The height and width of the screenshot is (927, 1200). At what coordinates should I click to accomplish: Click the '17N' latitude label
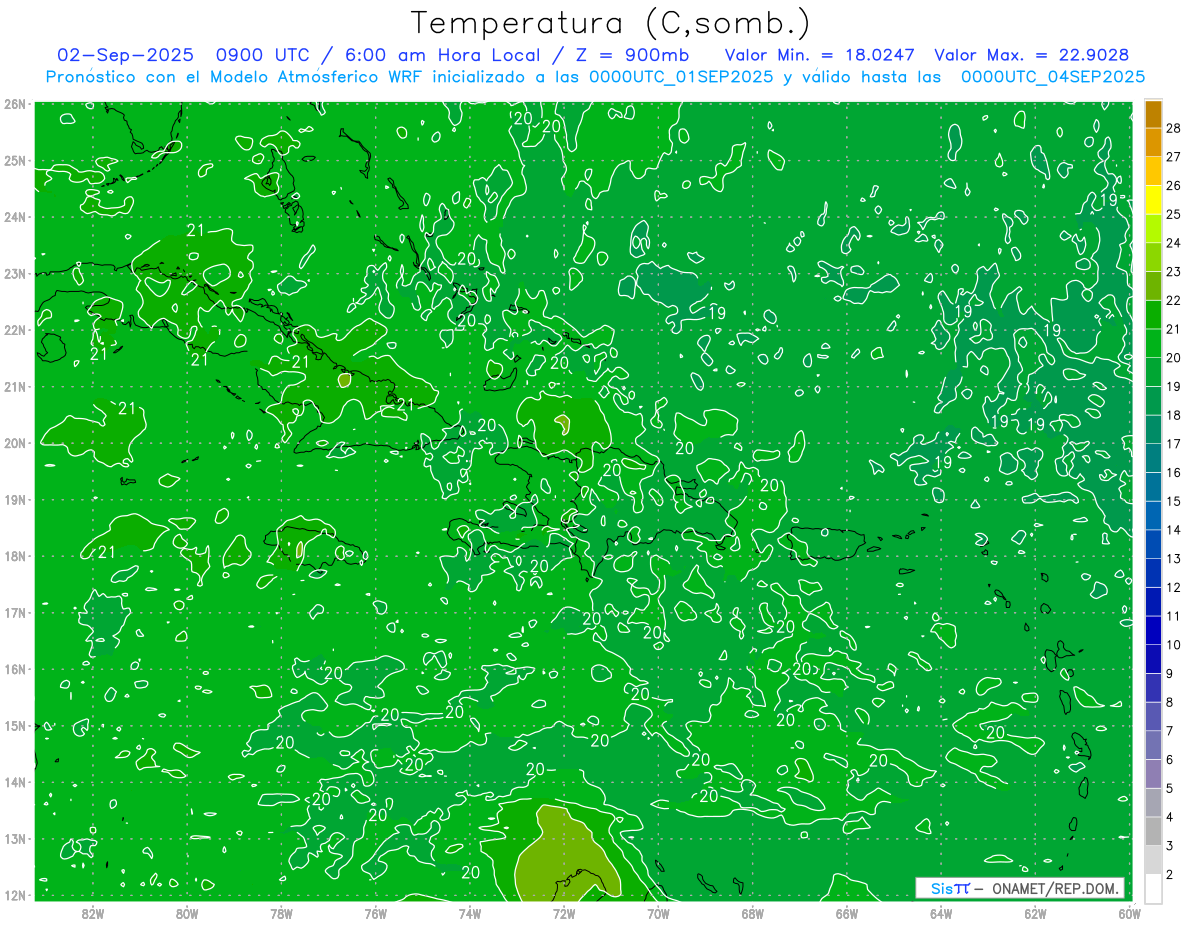[14, 612]
